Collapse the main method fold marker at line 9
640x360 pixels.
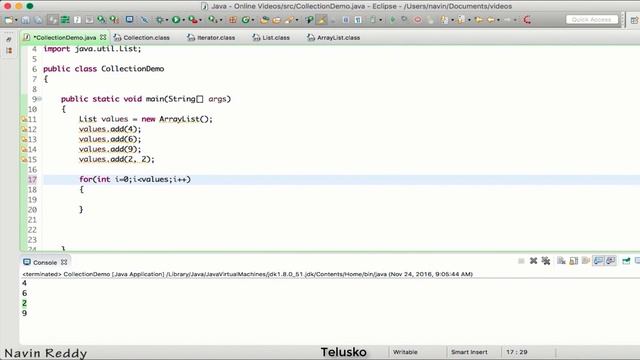click(x=40, y=99)
